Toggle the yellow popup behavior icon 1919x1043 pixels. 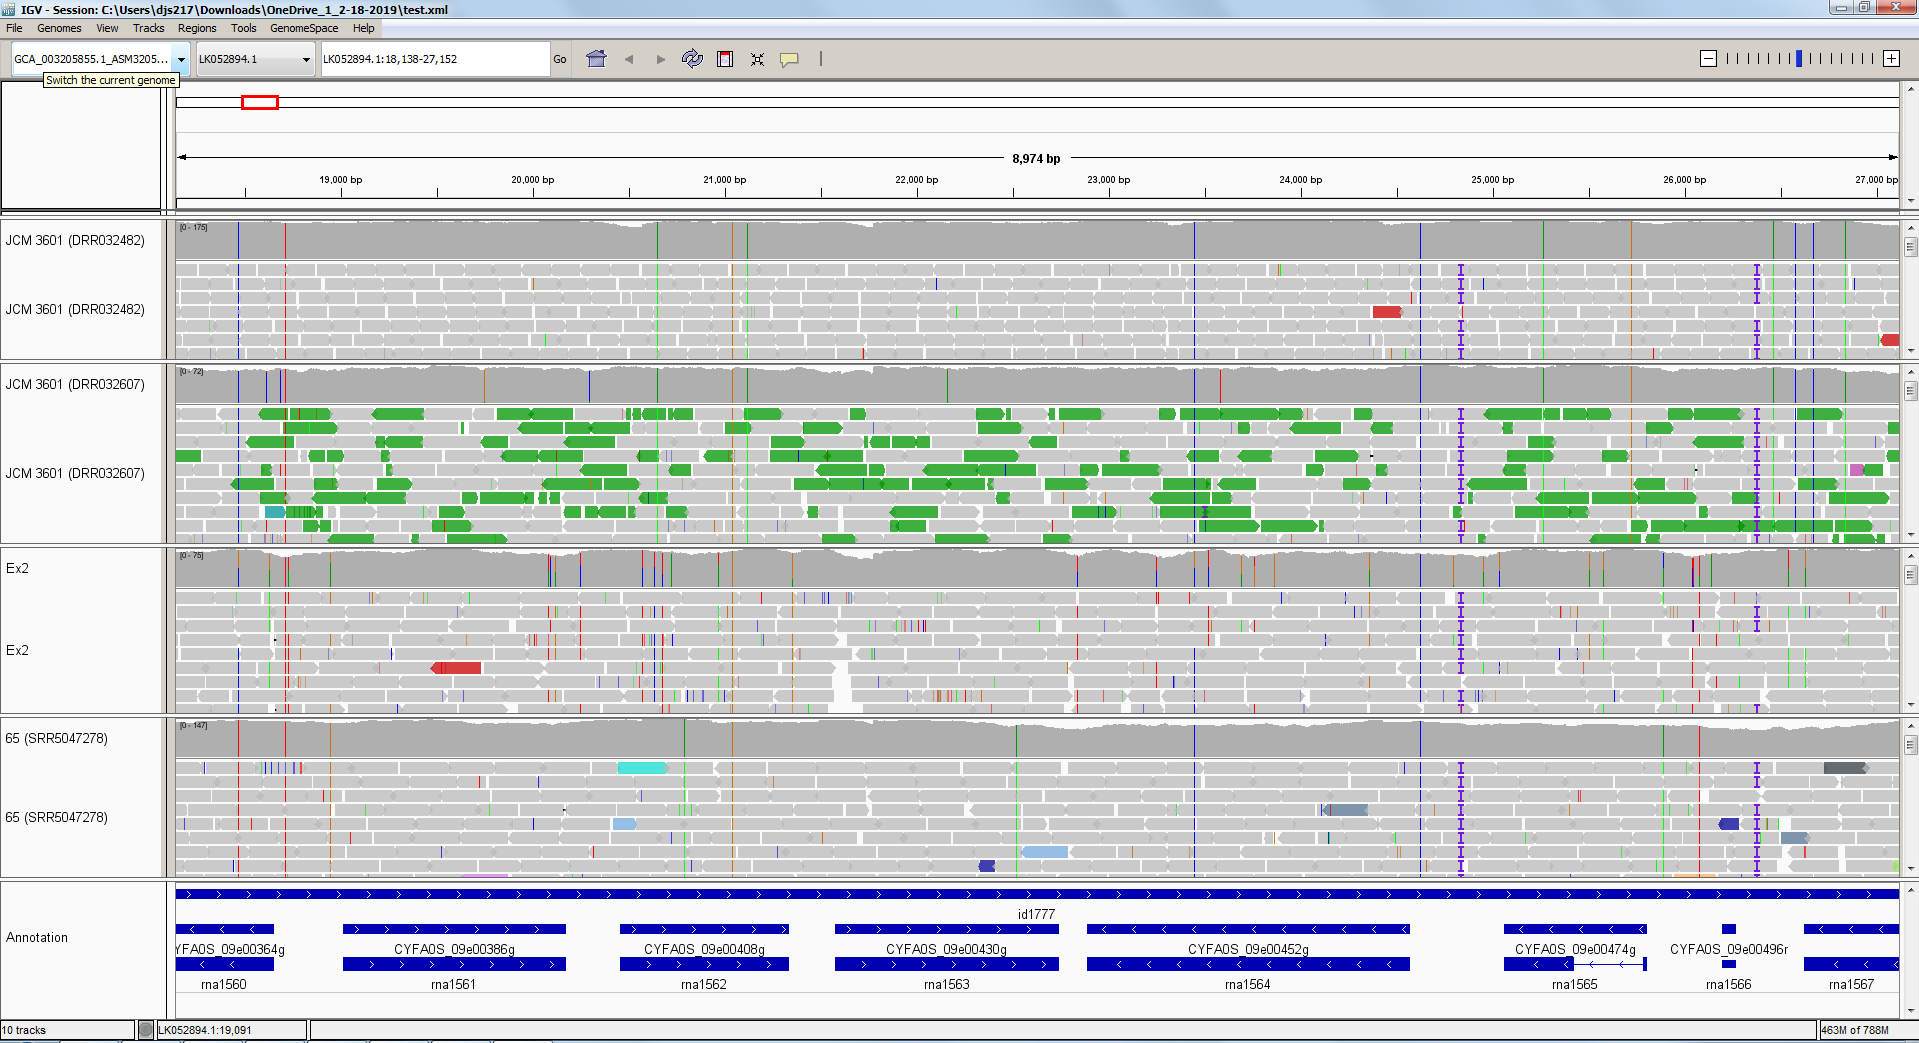click(789, 59)
